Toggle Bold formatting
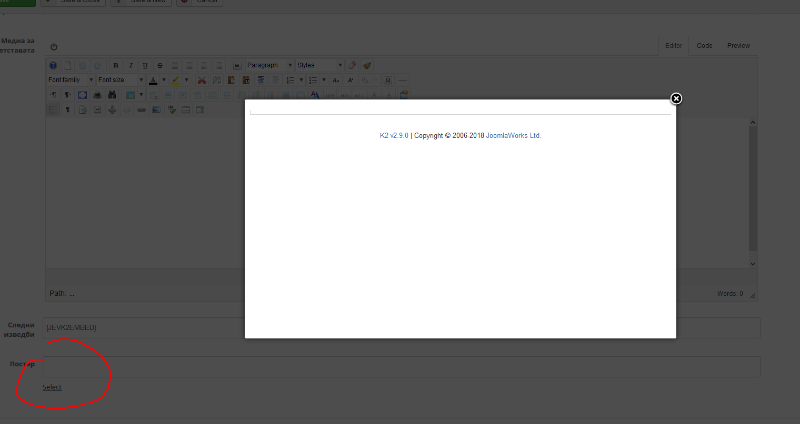The width and height of the screenshot is (800, 424). tap(116, 65)
